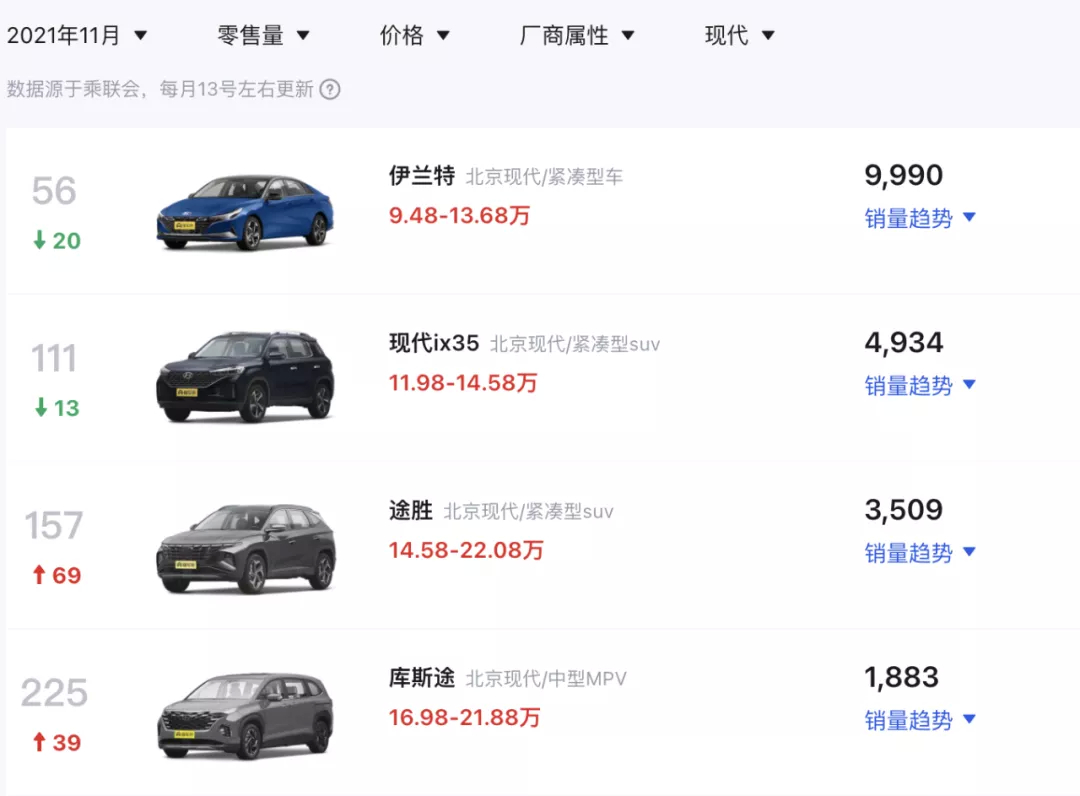Screen dimensions: 1080x796
Task: Open the 厂商属性 filter dropdown
Action: [x=578, y=34]
